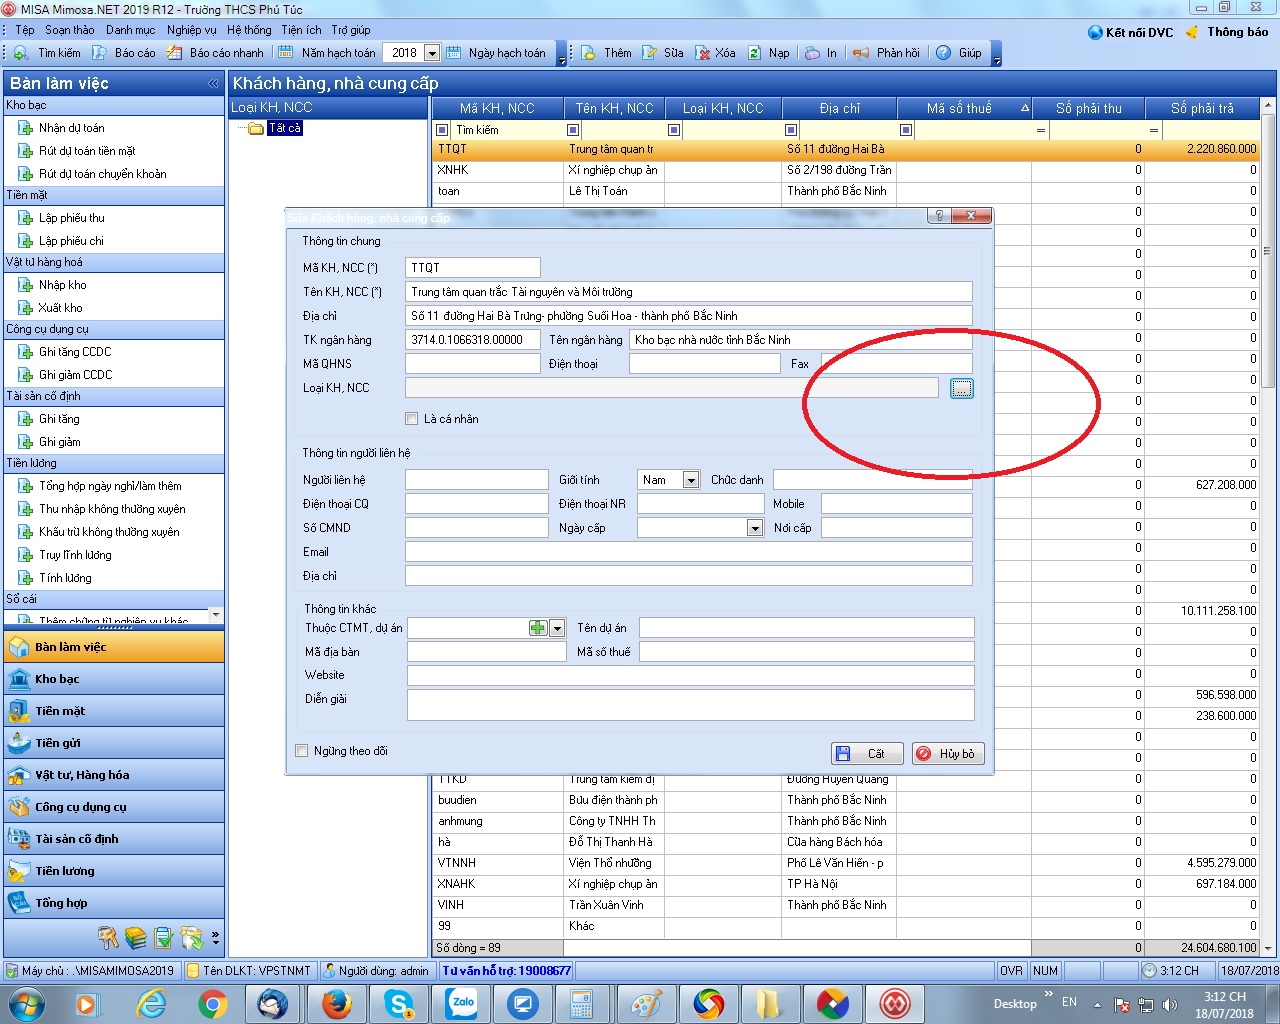The width and height of the screenshot is (1280, 1024).
Task: Click Email input field
Action: point(689,552)
